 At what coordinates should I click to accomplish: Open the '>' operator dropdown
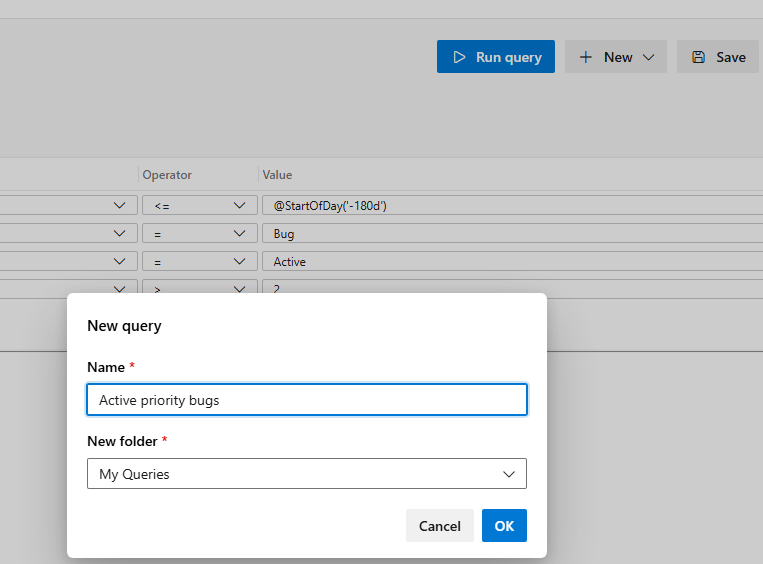coord(200,287)
